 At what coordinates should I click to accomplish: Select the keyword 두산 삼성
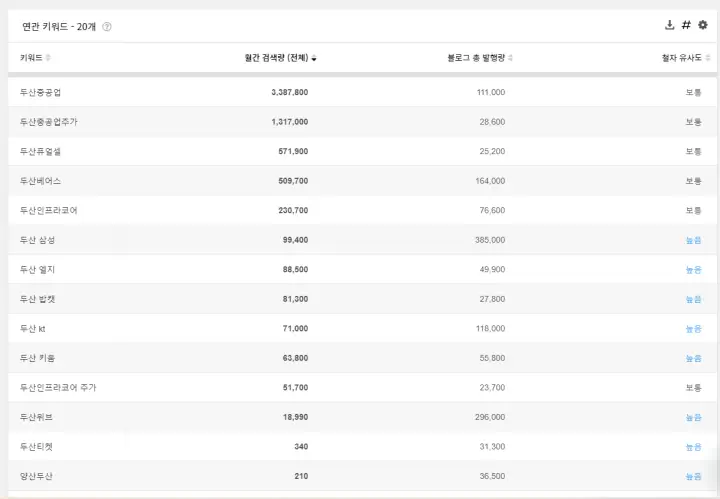[x=37, y=240]
